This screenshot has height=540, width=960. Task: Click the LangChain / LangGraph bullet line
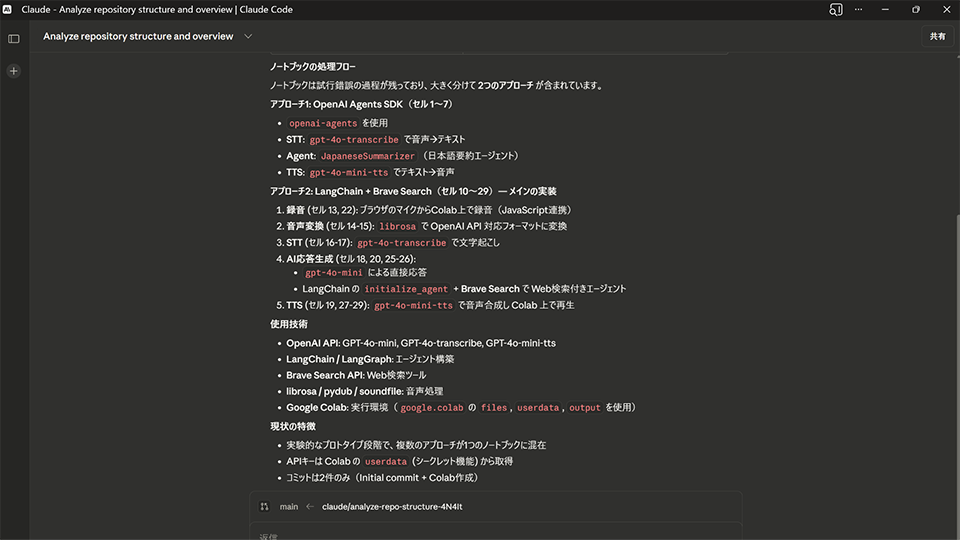click(370, 359)
